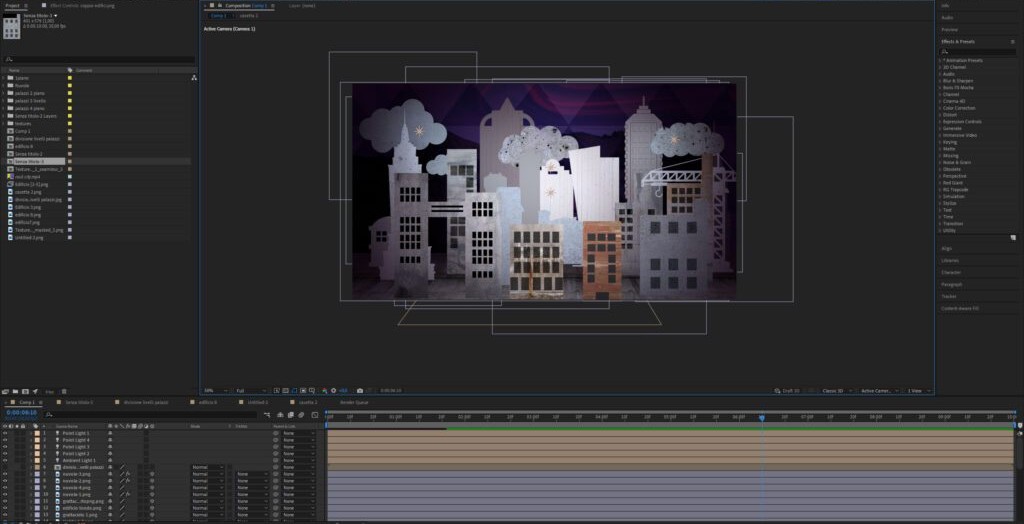This screenshot has width=1024, height=524.
Task: Open the Libraries panel
Action: tap(950, 260)
